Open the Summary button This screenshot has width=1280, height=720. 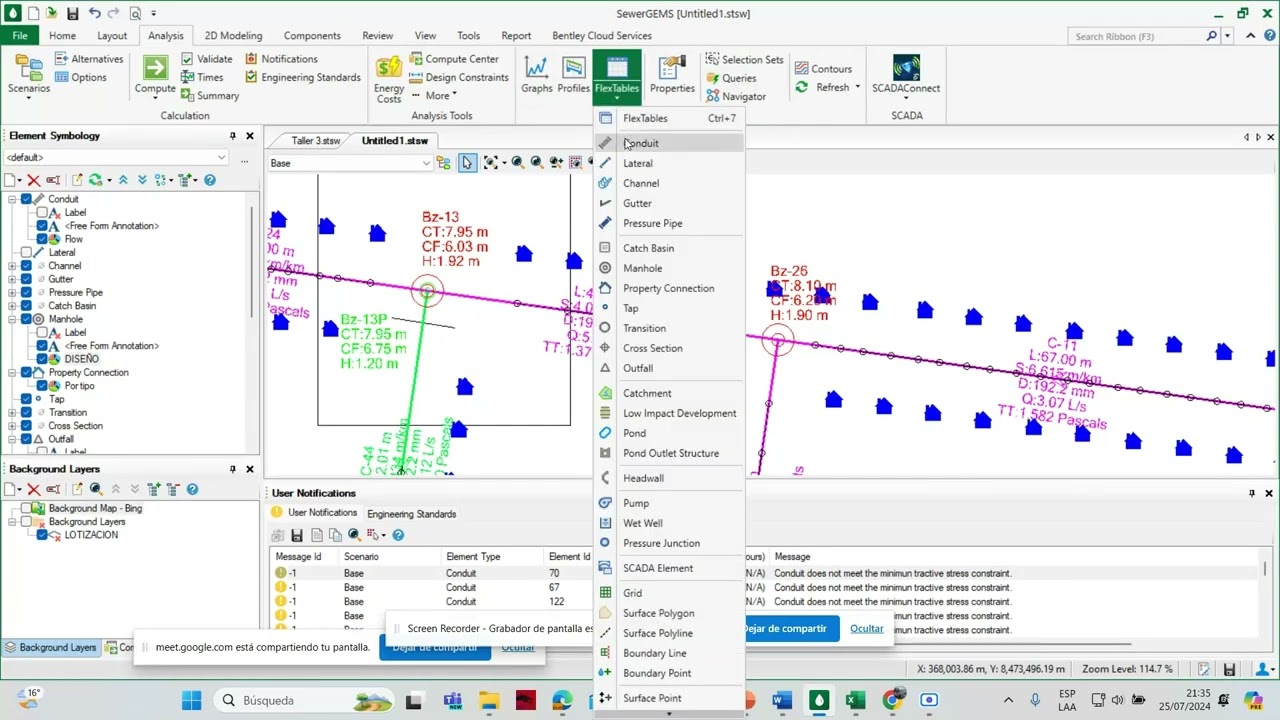[x=210, y=96]
